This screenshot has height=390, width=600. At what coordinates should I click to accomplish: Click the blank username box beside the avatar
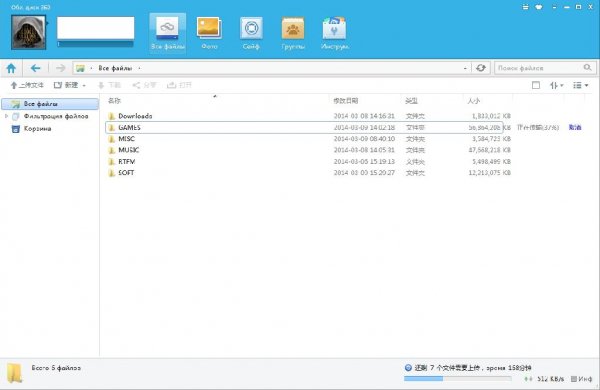tap(96, 28)
